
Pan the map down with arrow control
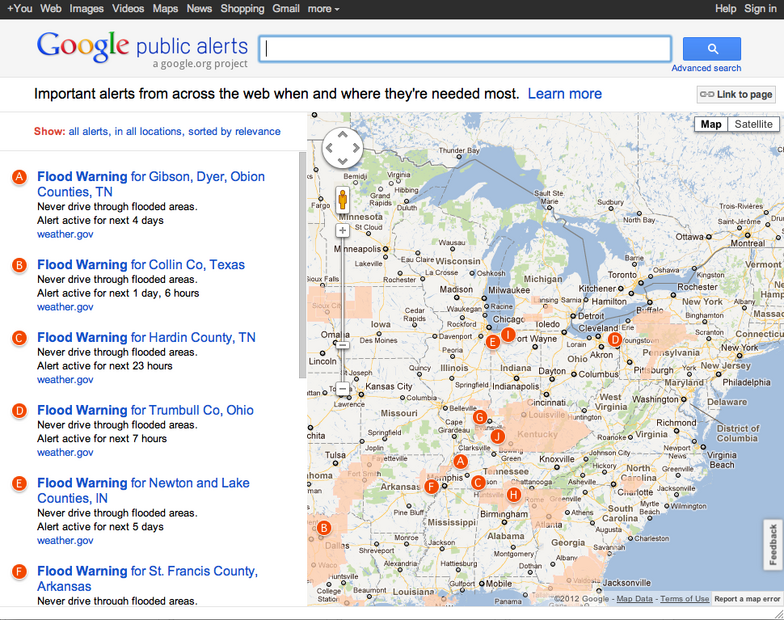(342, 161)
